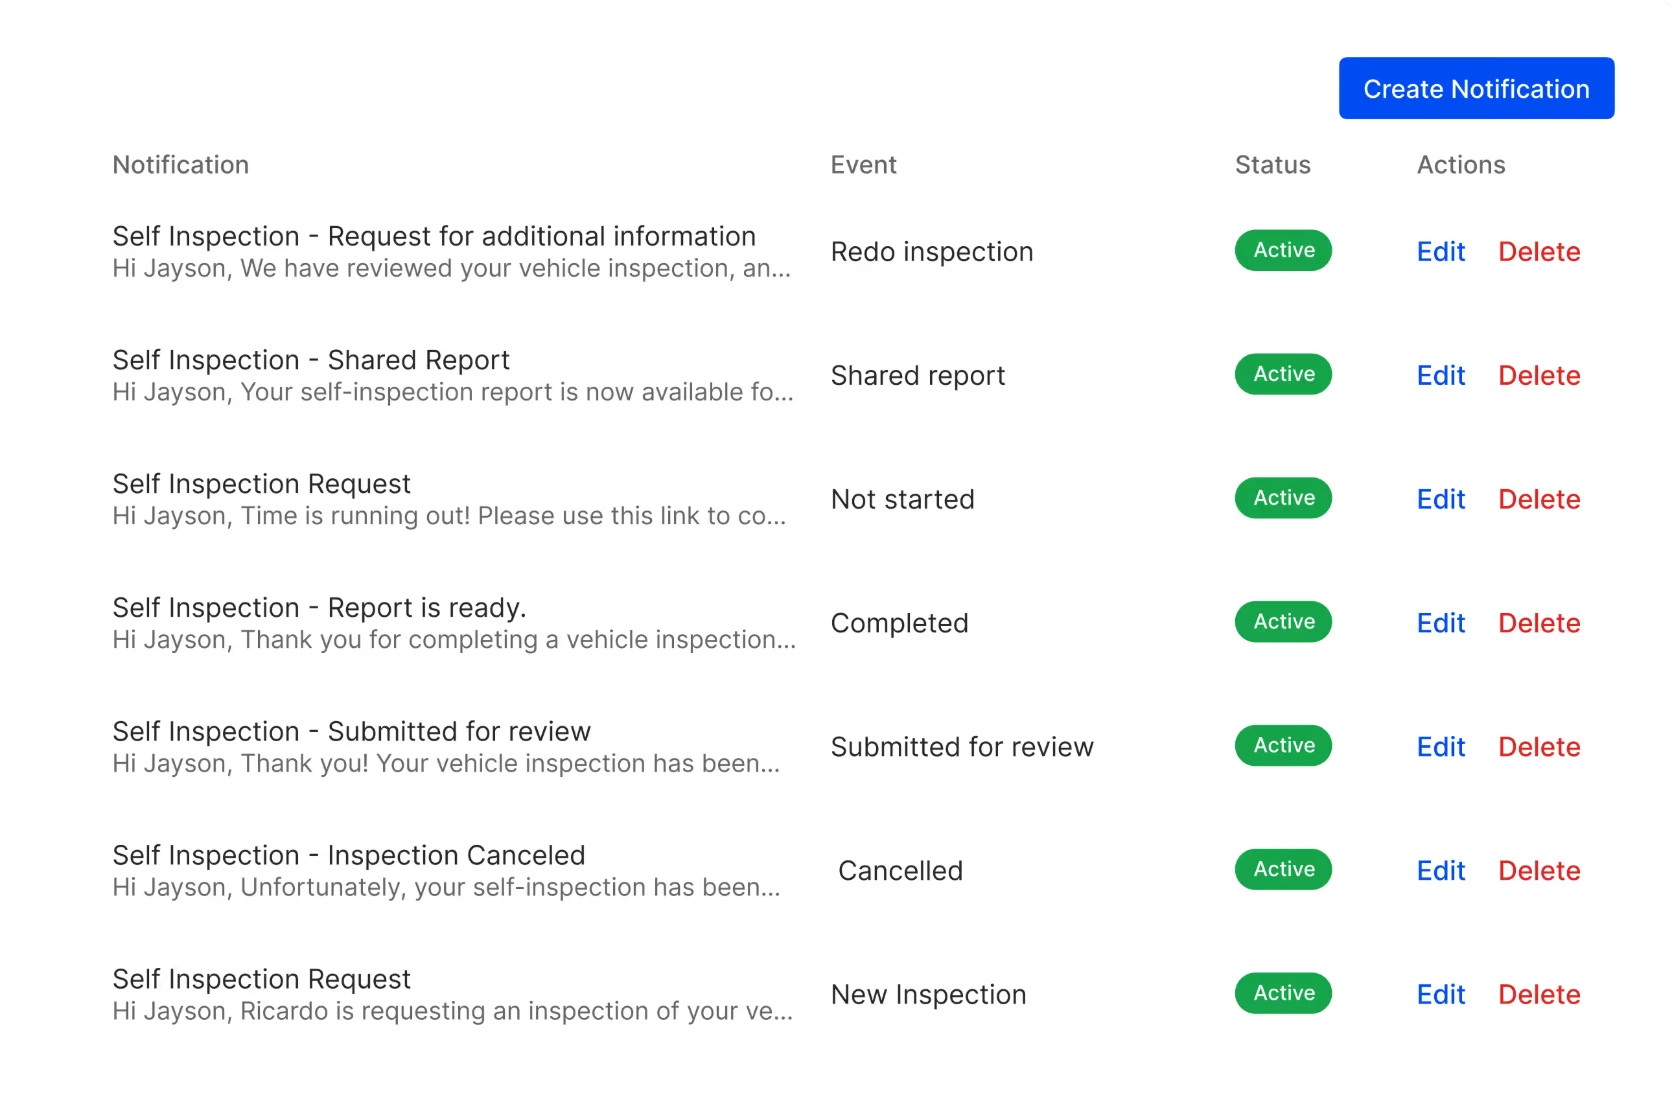This screenshot has height=1104, width=1672.
Task: Delete the Cancelled event notification
Action: click(x=1539, y=871)
